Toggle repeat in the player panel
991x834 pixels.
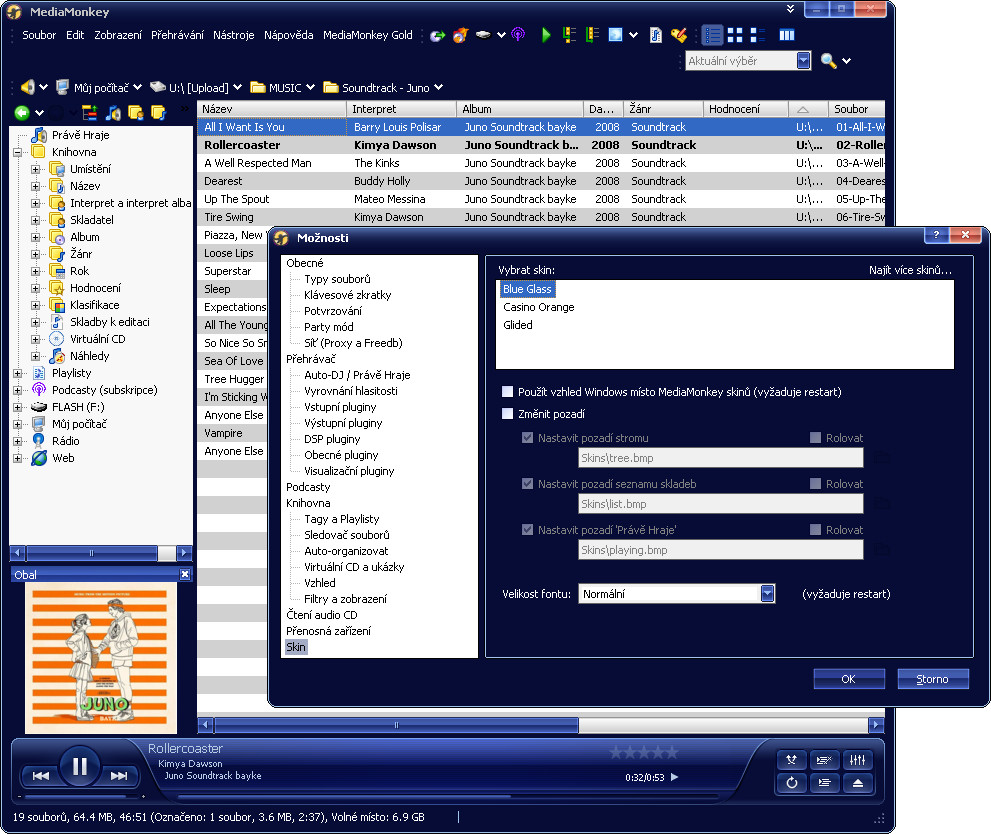tap(791, 783)
